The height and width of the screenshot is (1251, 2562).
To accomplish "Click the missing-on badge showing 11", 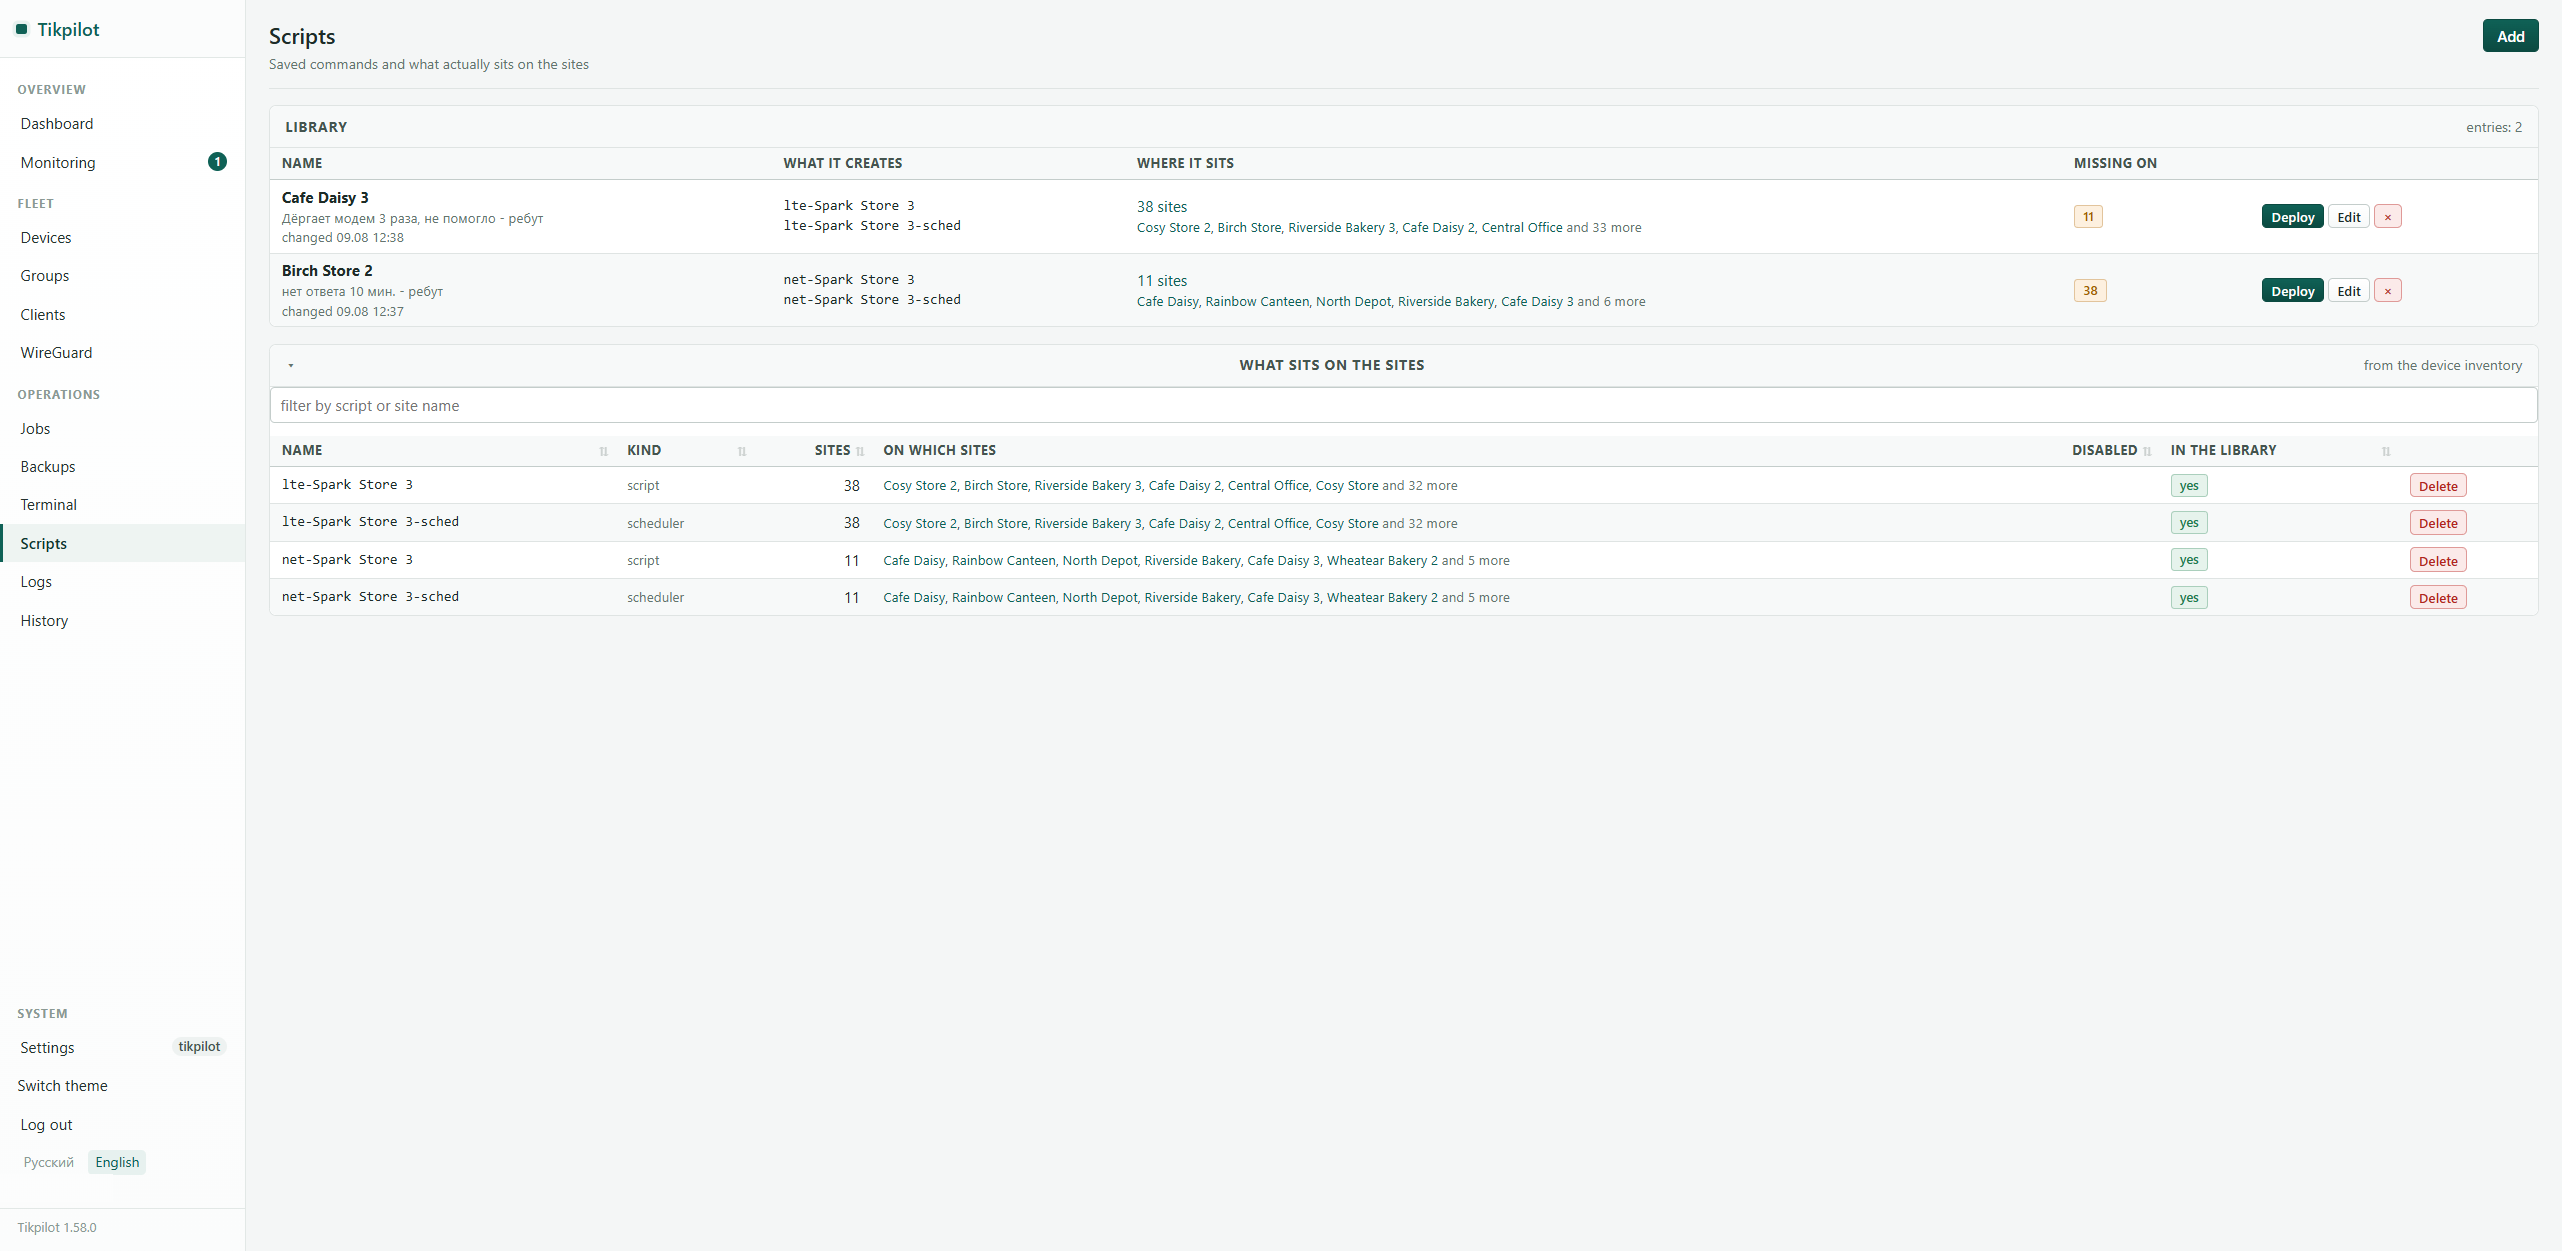I will click(x=2088, y=217).
